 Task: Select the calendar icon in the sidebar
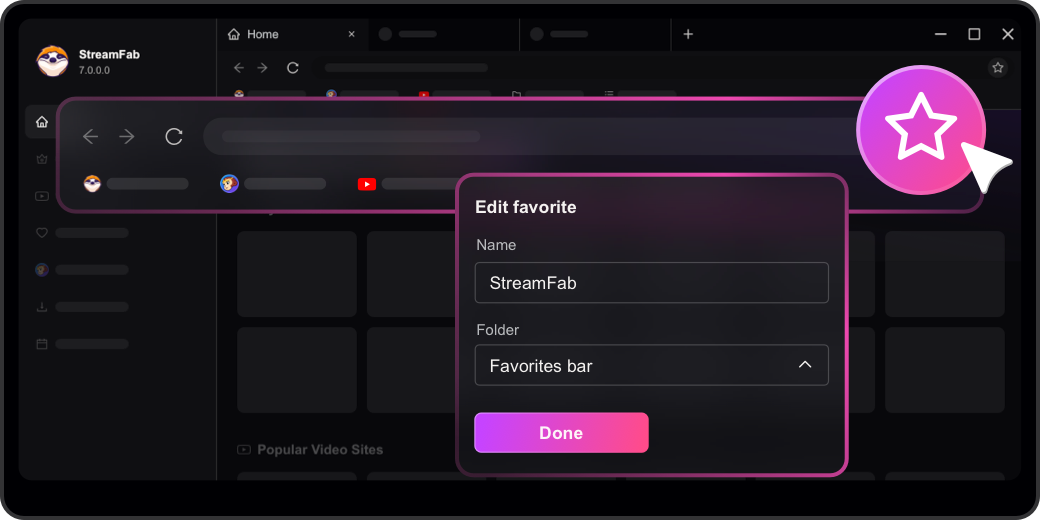tap(41, 344)
